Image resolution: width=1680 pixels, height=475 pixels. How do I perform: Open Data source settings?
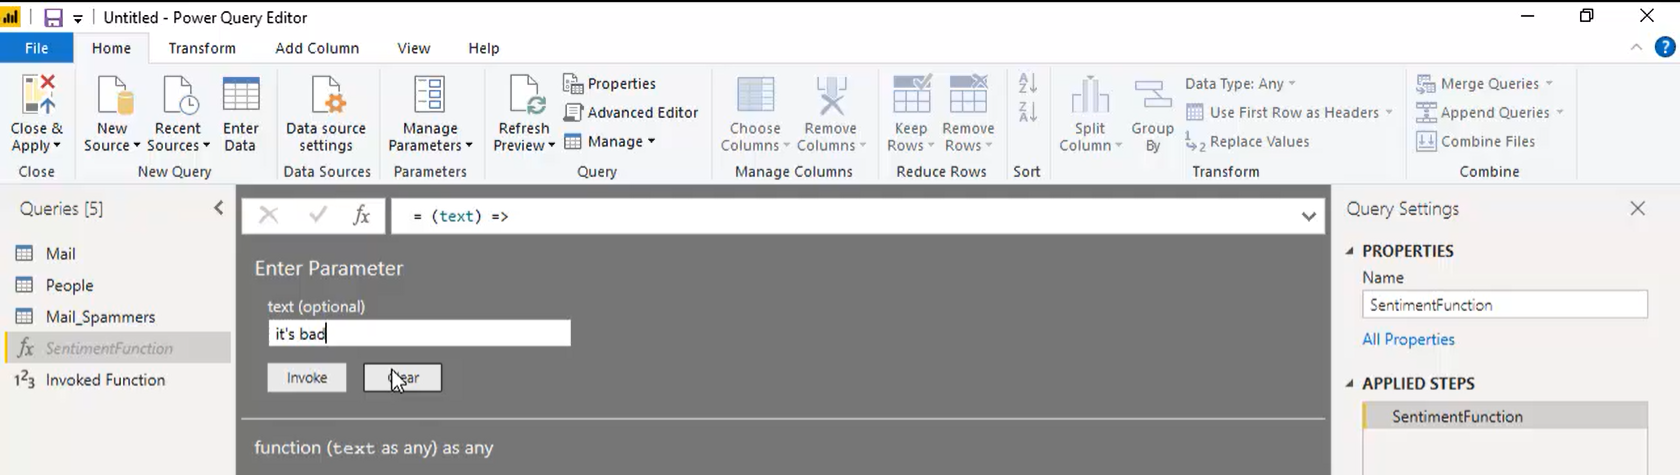click(326, 114)
